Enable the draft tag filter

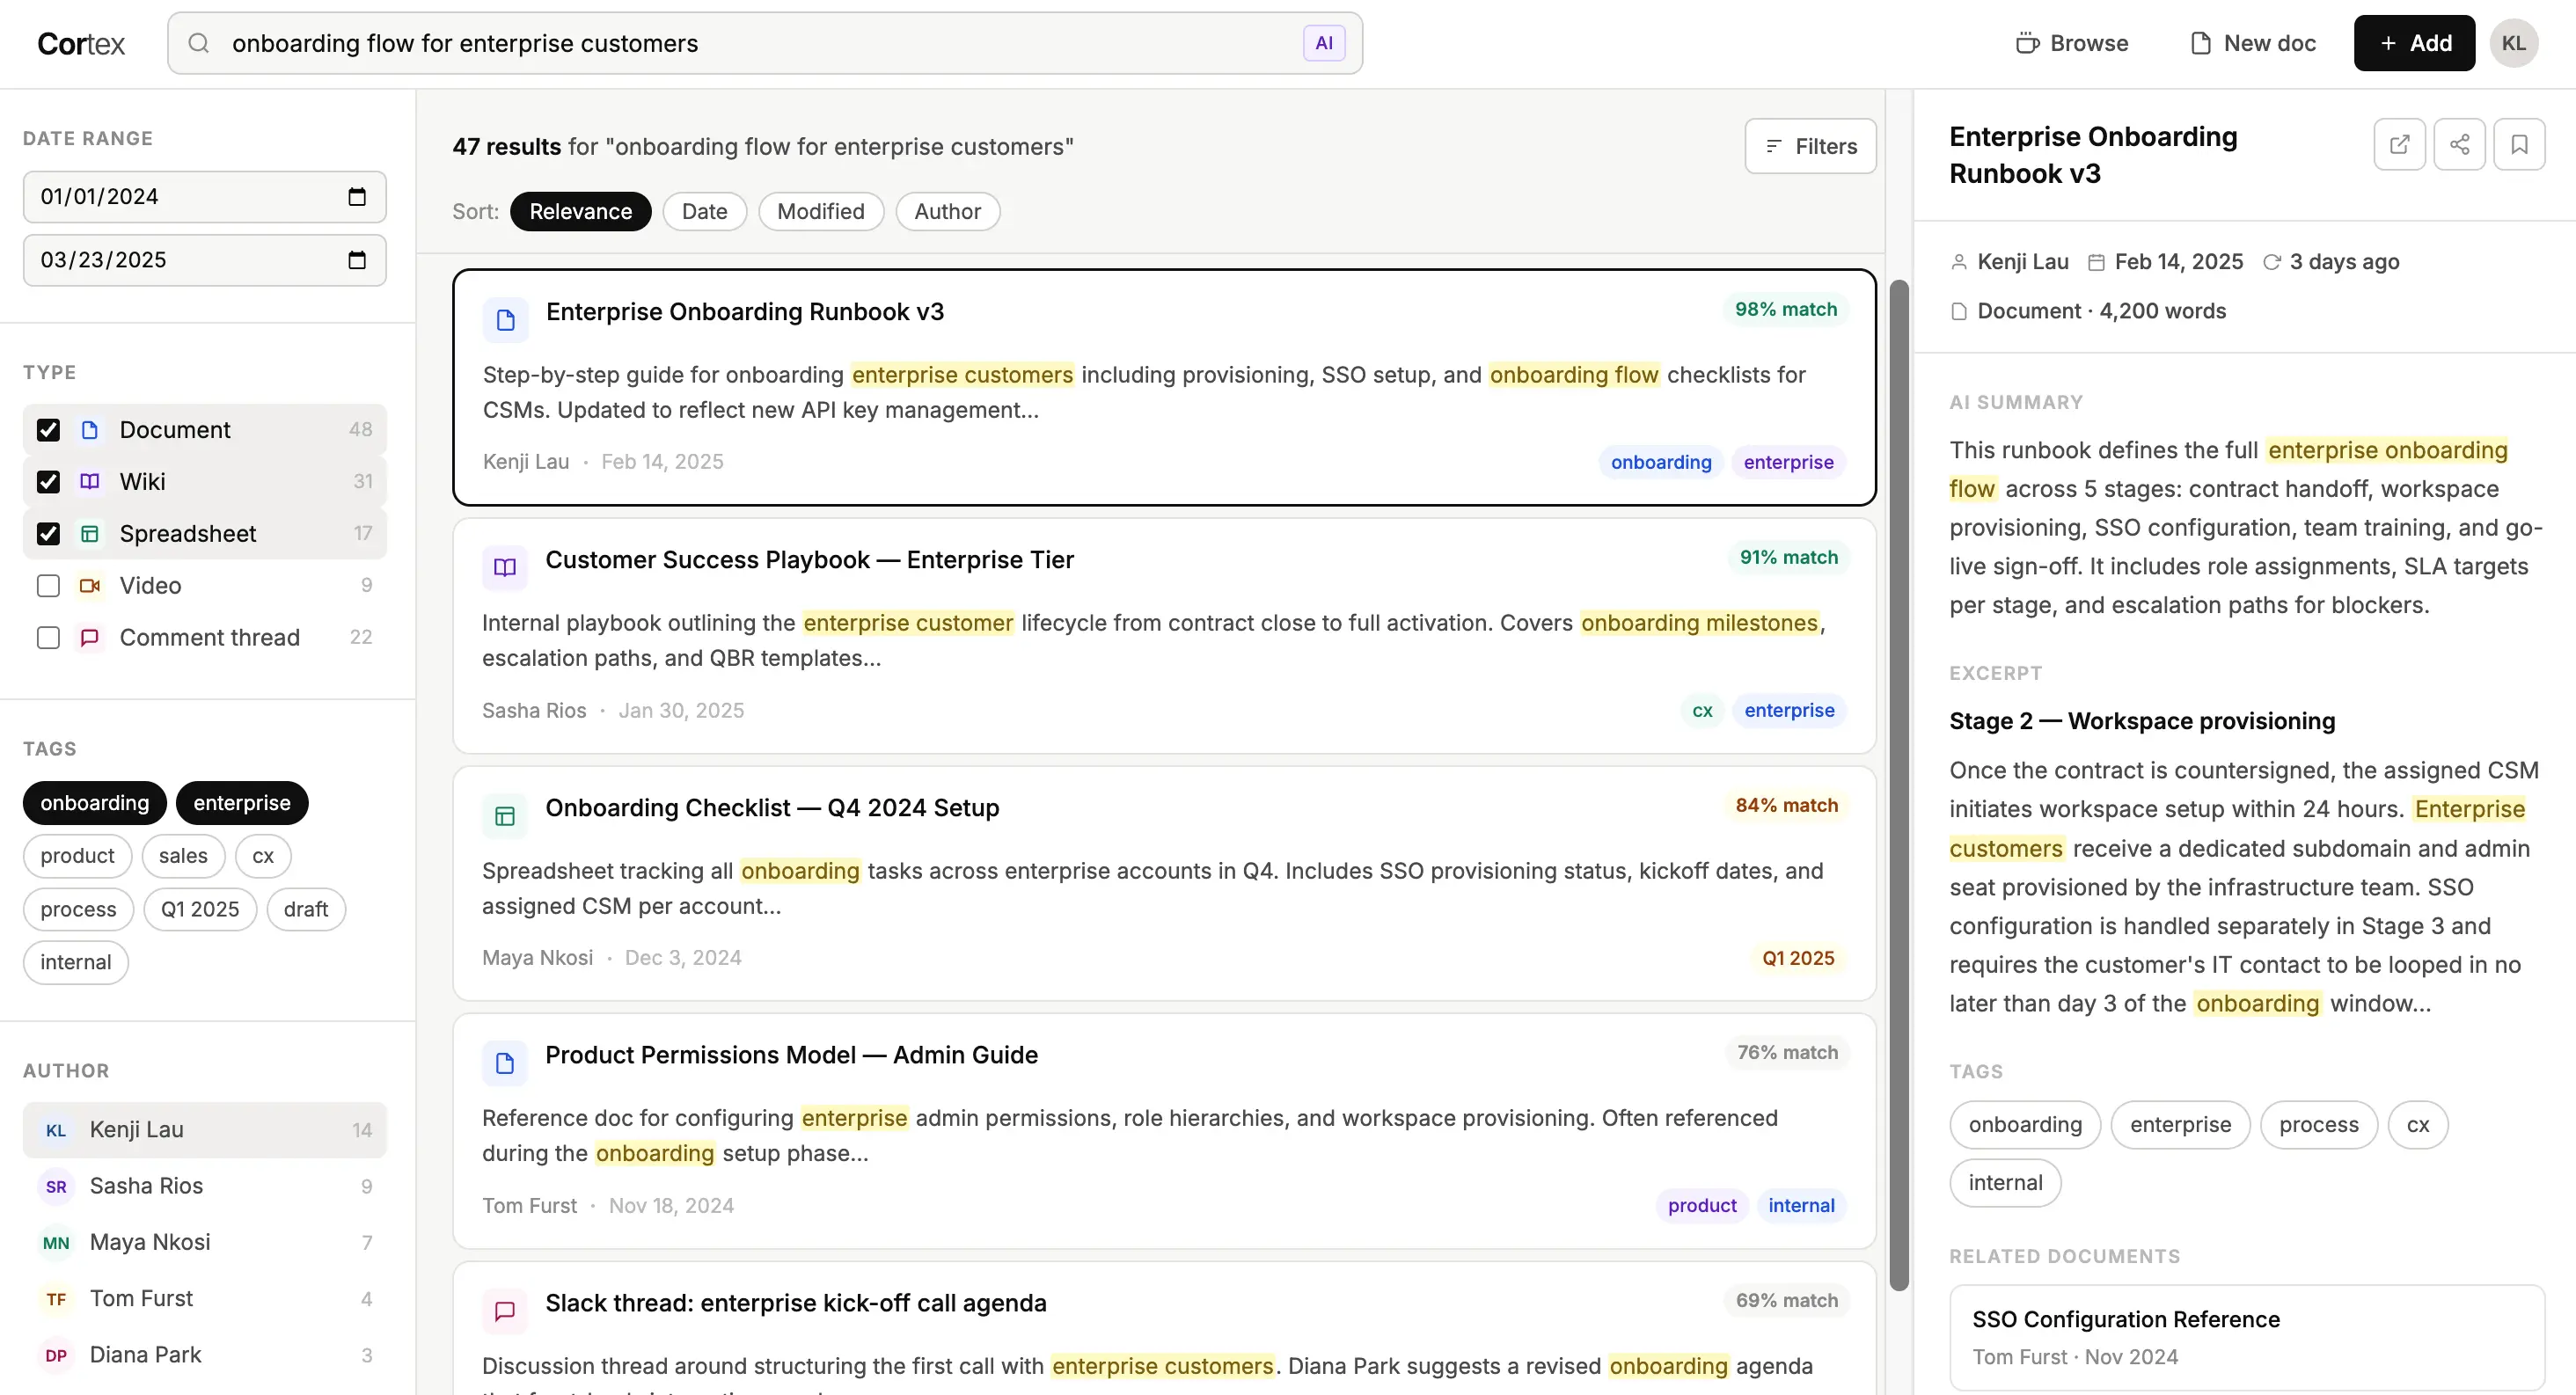pyautogui.click(x=306, y=909)
